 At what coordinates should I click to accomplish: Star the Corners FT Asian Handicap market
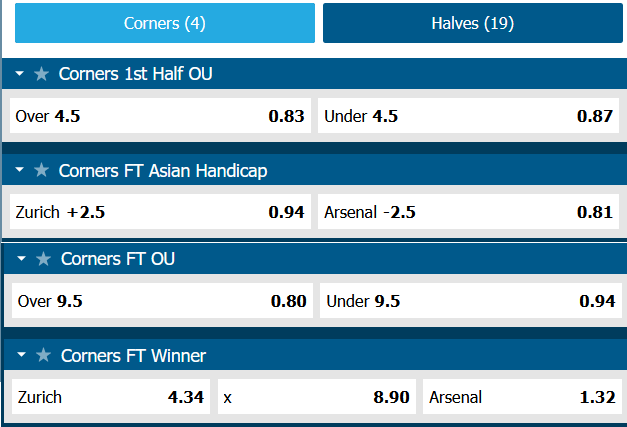coord(41,171)
